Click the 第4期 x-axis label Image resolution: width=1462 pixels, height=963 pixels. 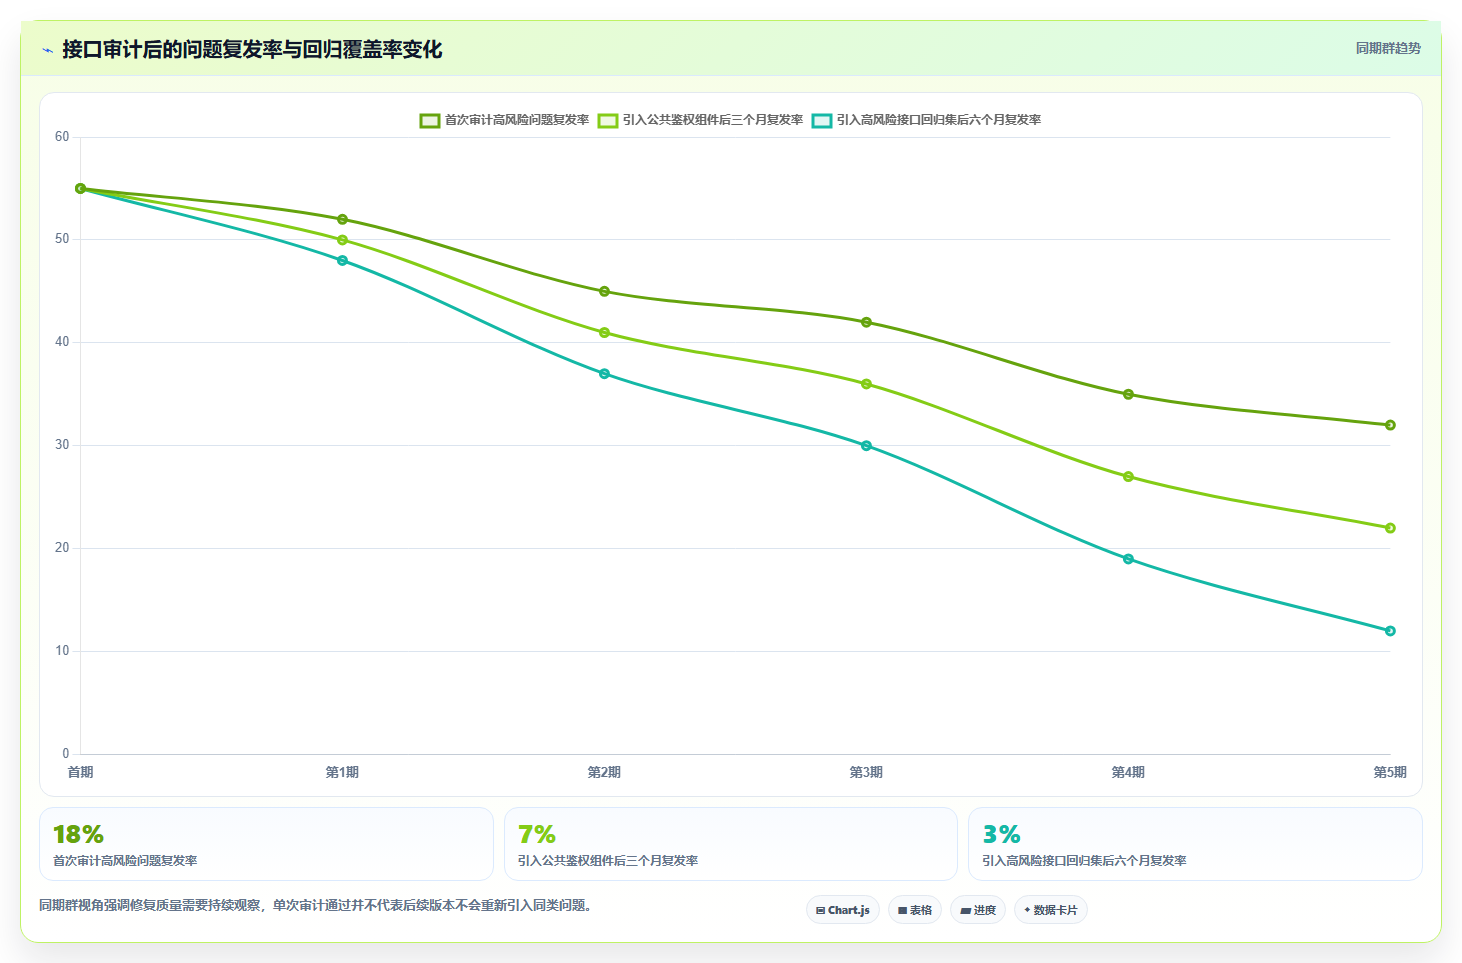pos(1128,772)
